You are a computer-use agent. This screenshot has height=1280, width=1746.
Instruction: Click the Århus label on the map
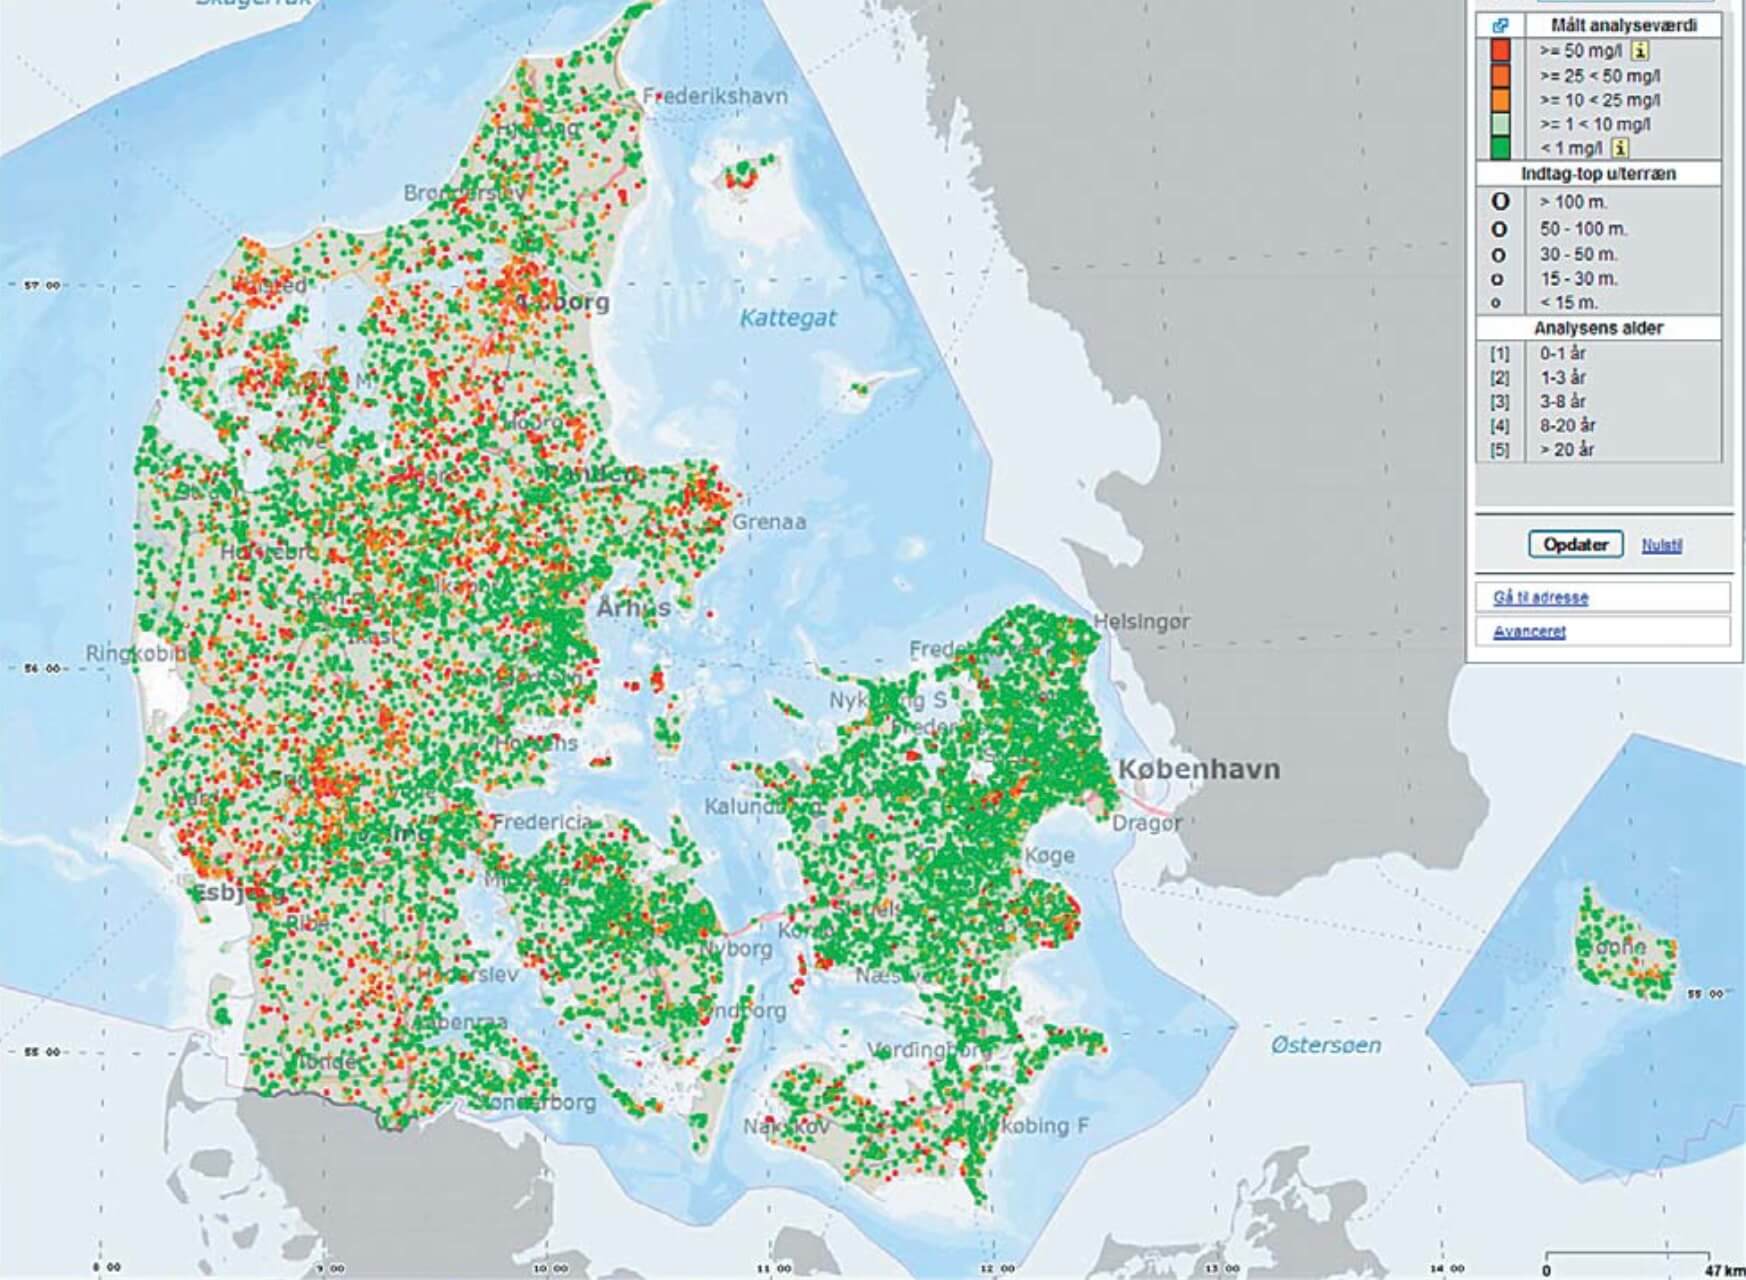(x=634, y=608)
